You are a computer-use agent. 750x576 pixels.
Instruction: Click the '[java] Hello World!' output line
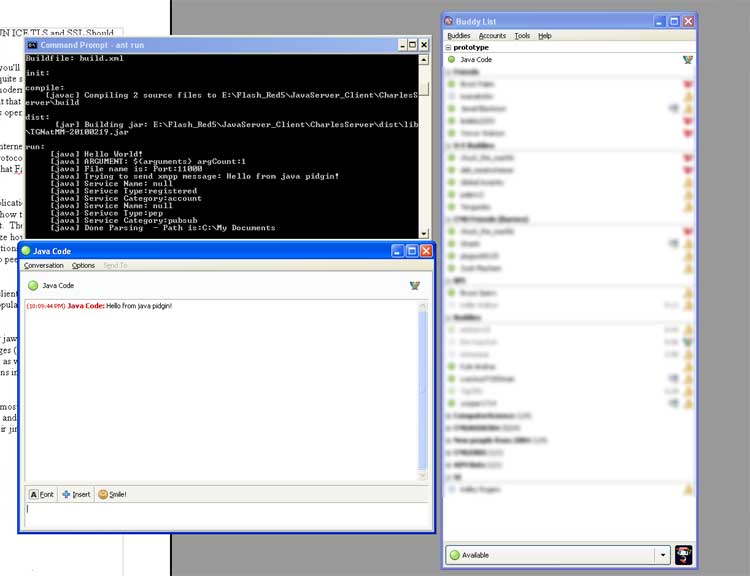pos(96,154)
